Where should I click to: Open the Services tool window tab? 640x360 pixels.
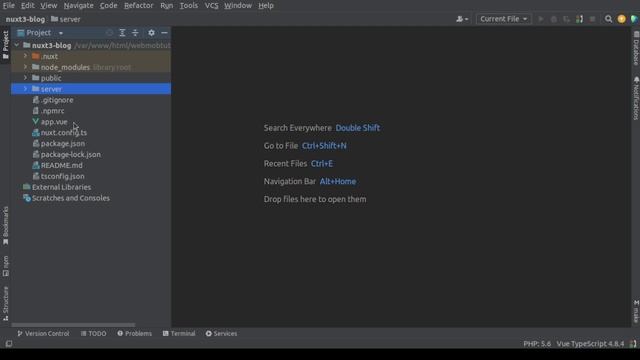click(x=221, y=333)
